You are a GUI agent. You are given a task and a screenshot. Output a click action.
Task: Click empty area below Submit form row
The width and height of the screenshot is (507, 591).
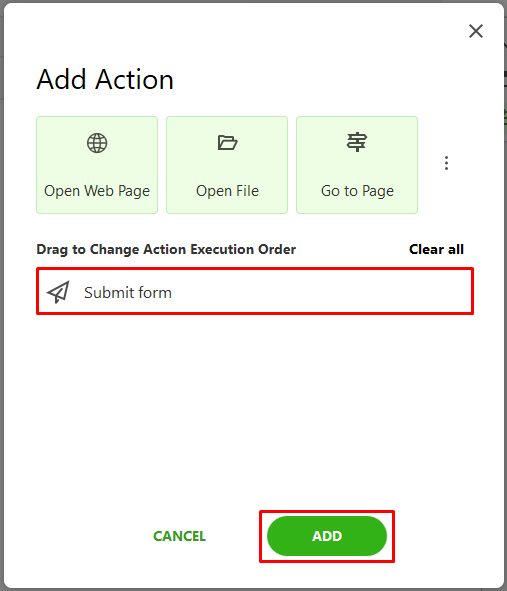pyautogui.click(x=255, y=407)
